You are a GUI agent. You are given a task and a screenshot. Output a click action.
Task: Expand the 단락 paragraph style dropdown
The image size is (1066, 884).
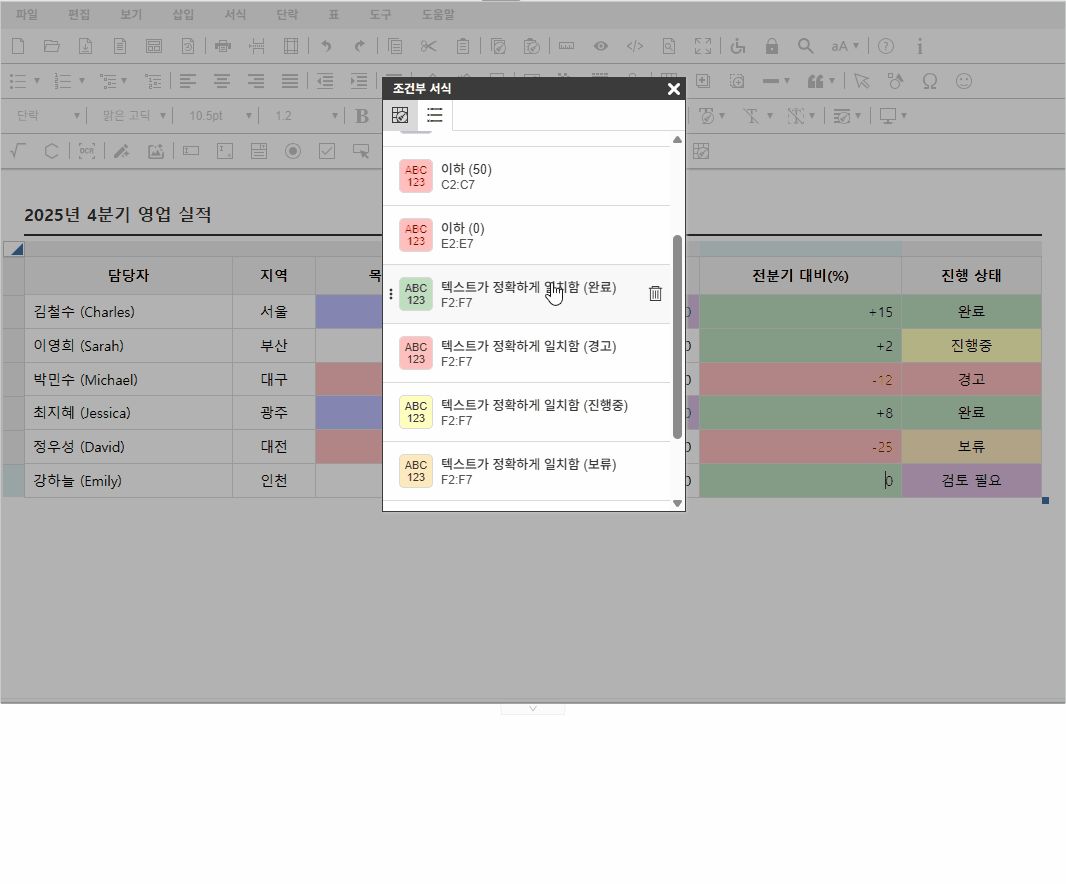pyautogui.click(x=48, y=116)
